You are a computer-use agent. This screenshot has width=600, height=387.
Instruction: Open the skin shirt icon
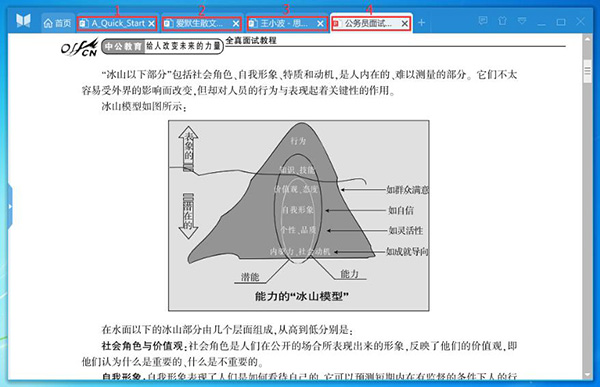[502, 21]
